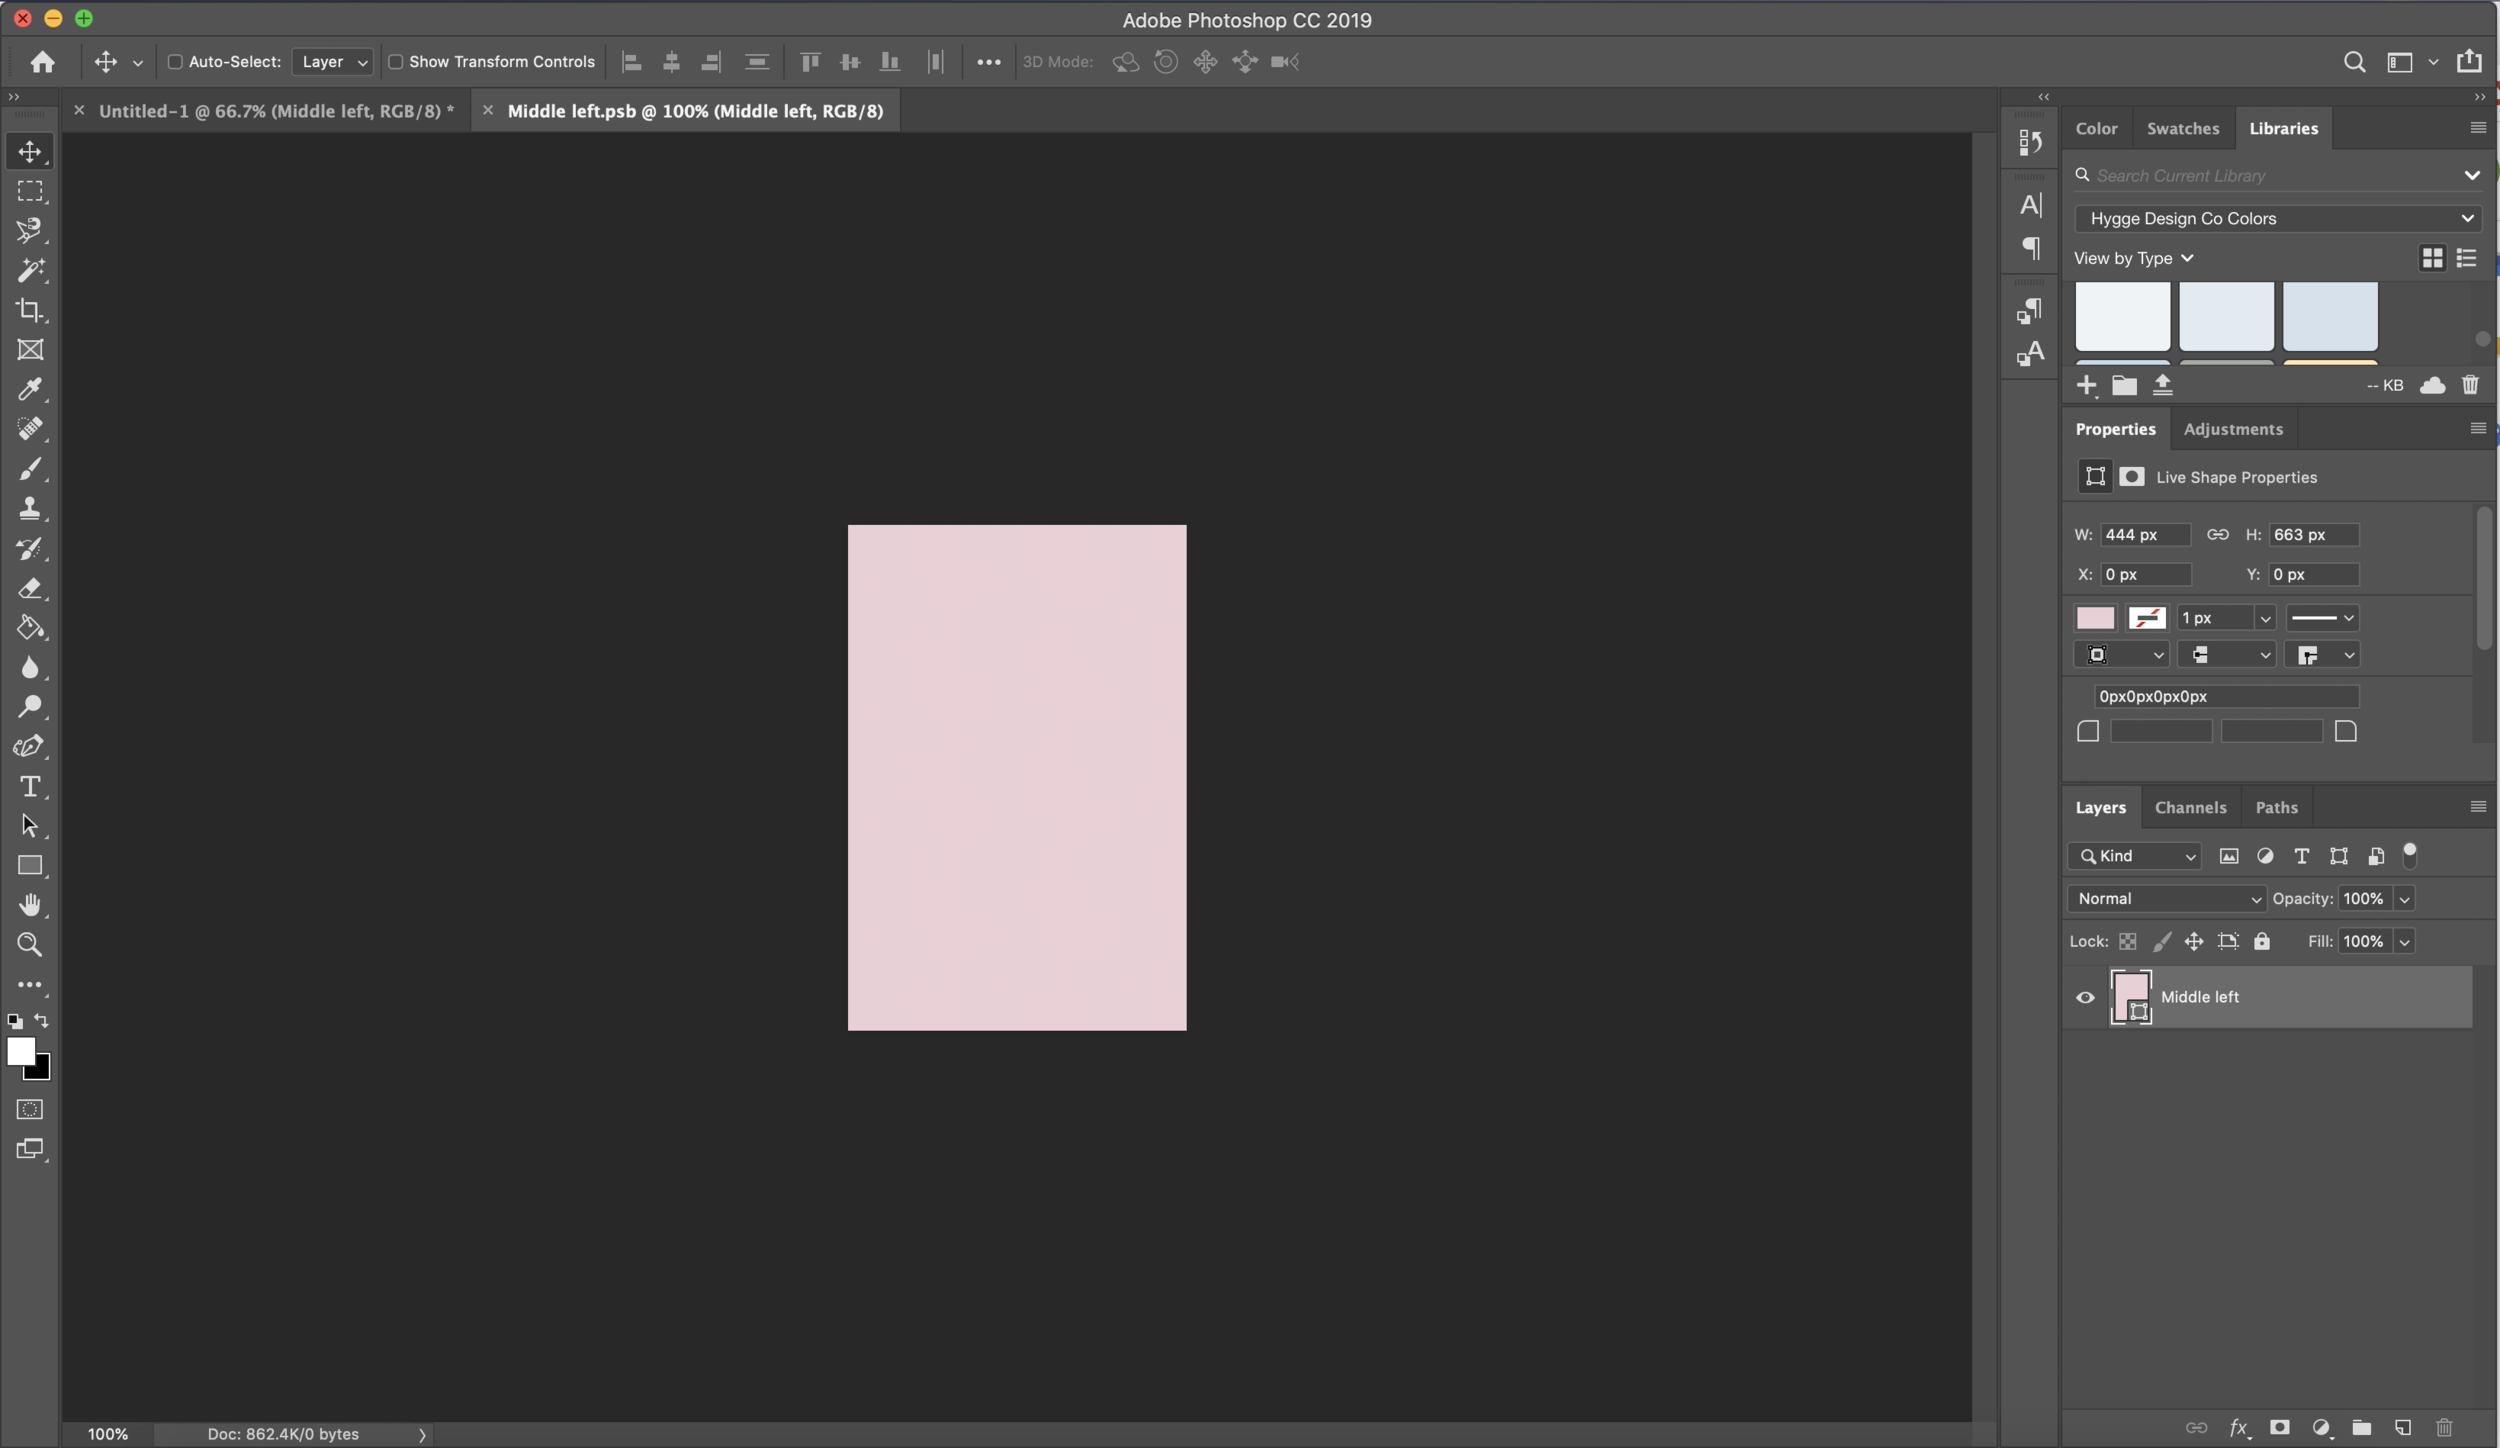This screenshot has height=1448, width=2500.
Task: Expand Hygge Design Co Colors library dropdown
Action: (2277, 219)
